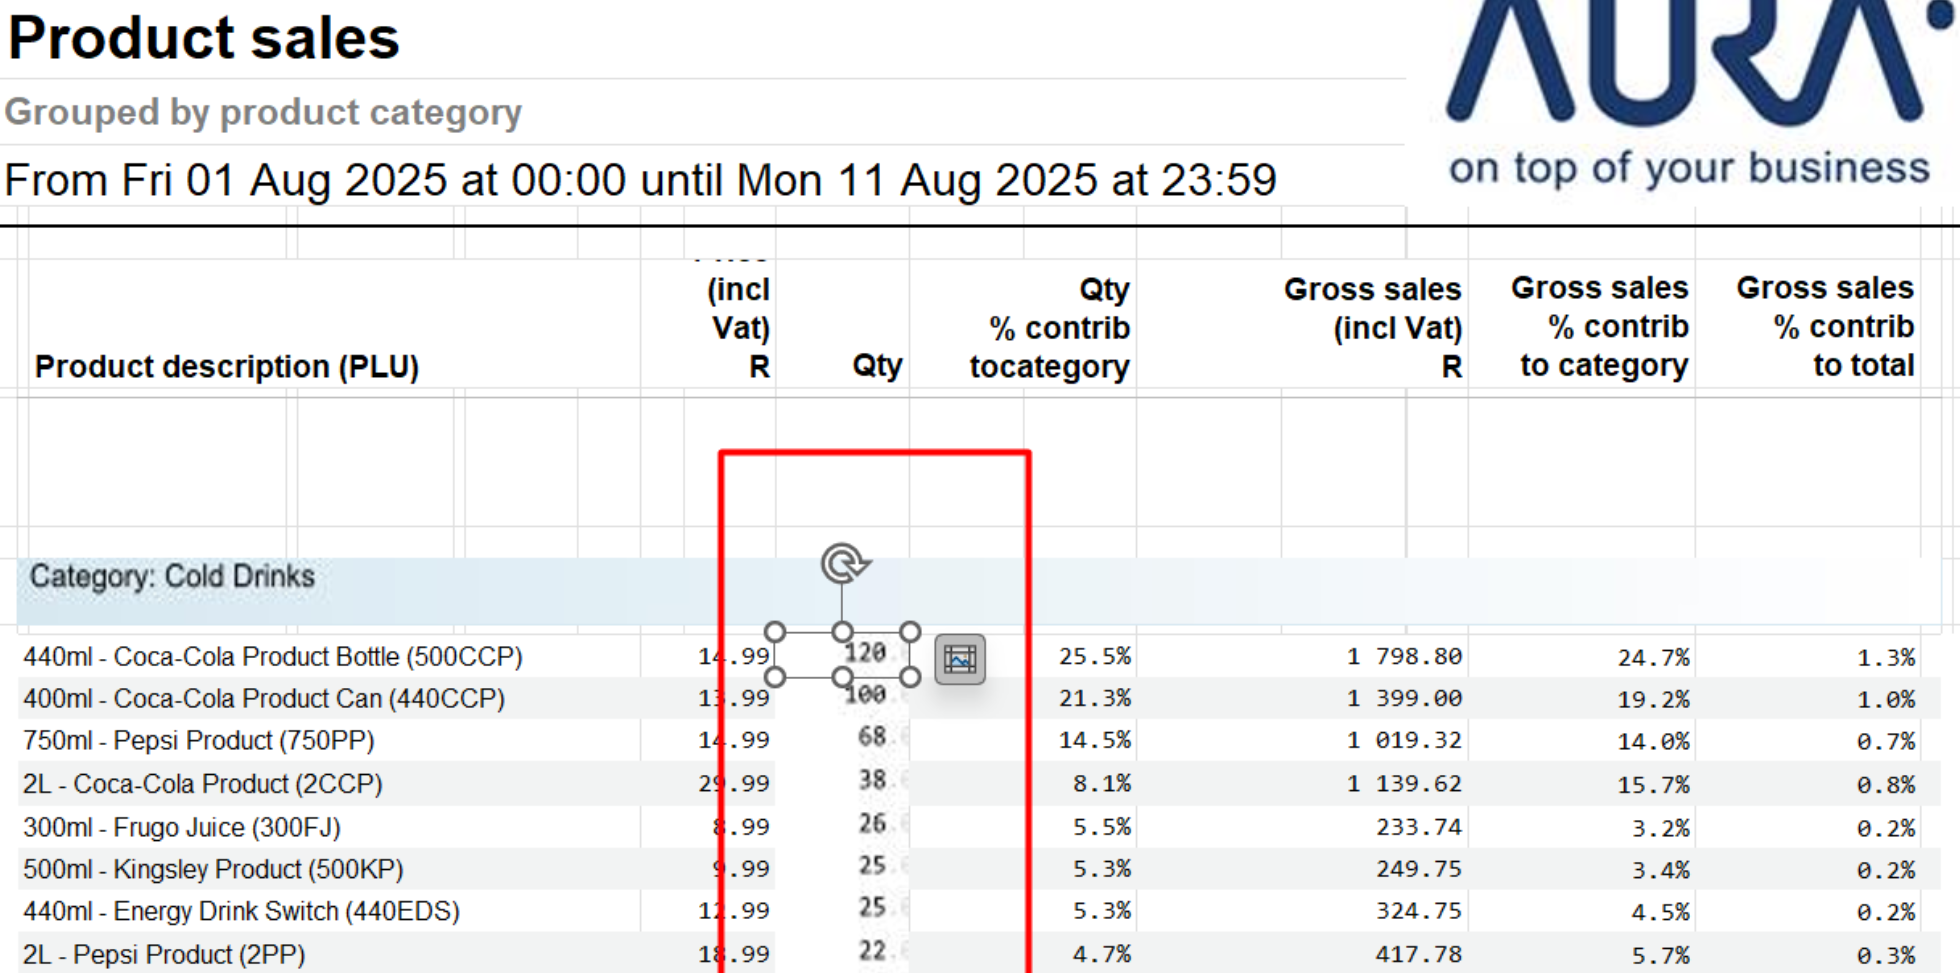Viewport: 1960px width, 973px height.
Task: Click the 3.2% category contribution value
Action: 1661,829
